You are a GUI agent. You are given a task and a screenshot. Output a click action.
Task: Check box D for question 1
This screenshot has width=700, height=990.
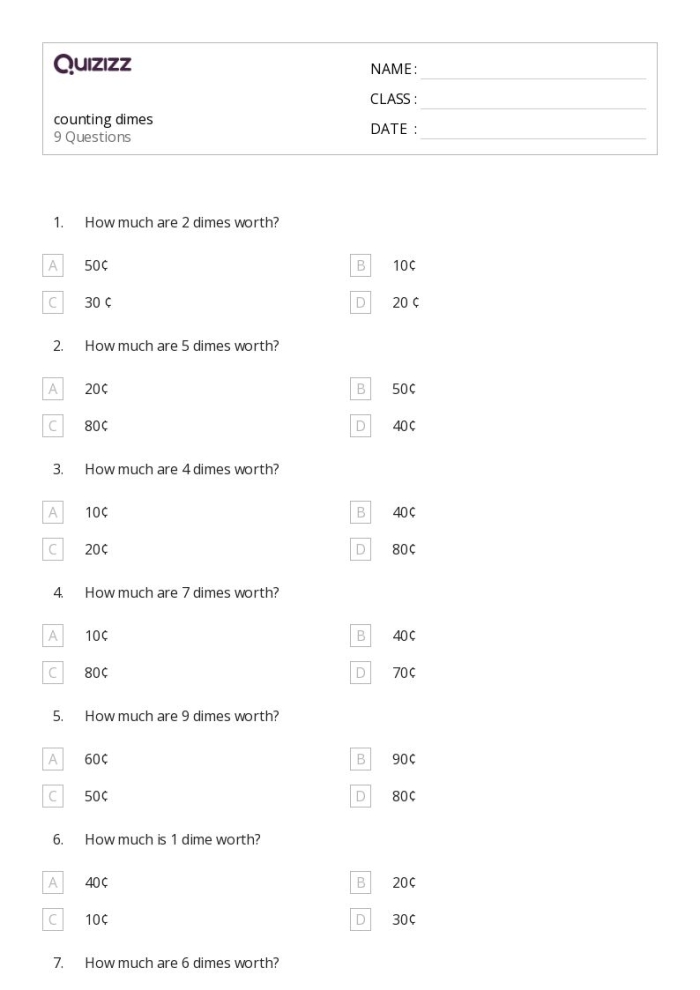tap(360, 302)
